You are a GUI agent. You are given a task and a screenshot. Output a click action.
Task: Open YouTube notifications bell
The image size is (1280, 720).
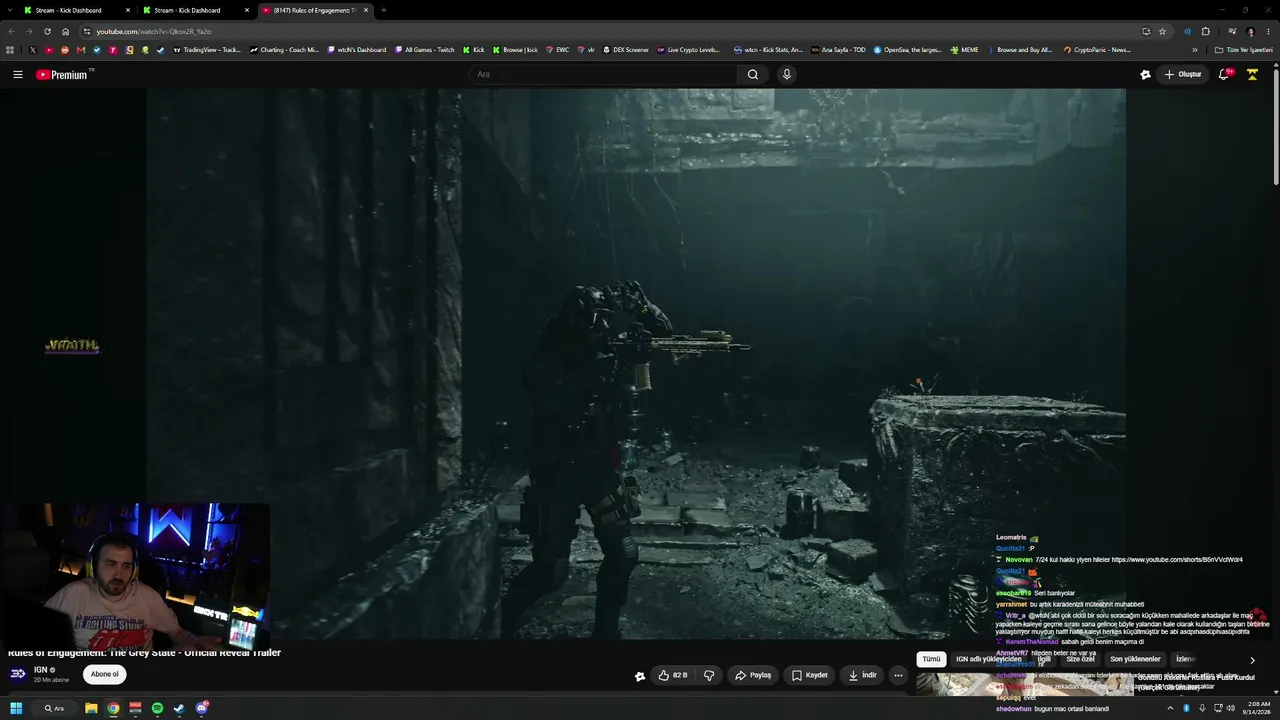[1224, 74]
